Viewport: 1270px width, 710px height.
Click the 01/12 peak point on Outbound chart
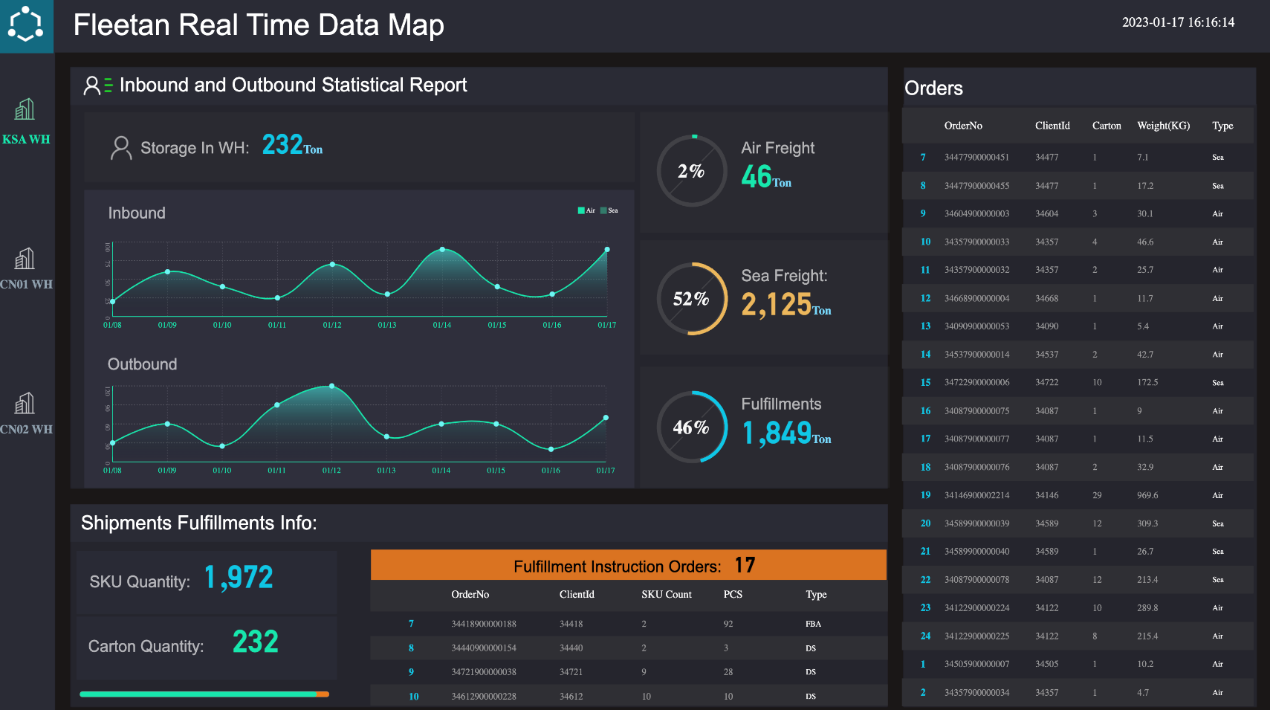[331, 386]
